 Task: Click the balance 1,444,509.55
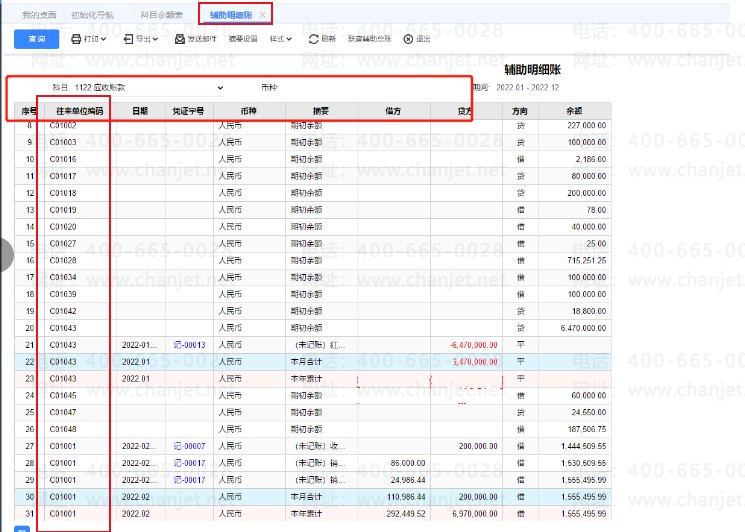pos(583,446)
